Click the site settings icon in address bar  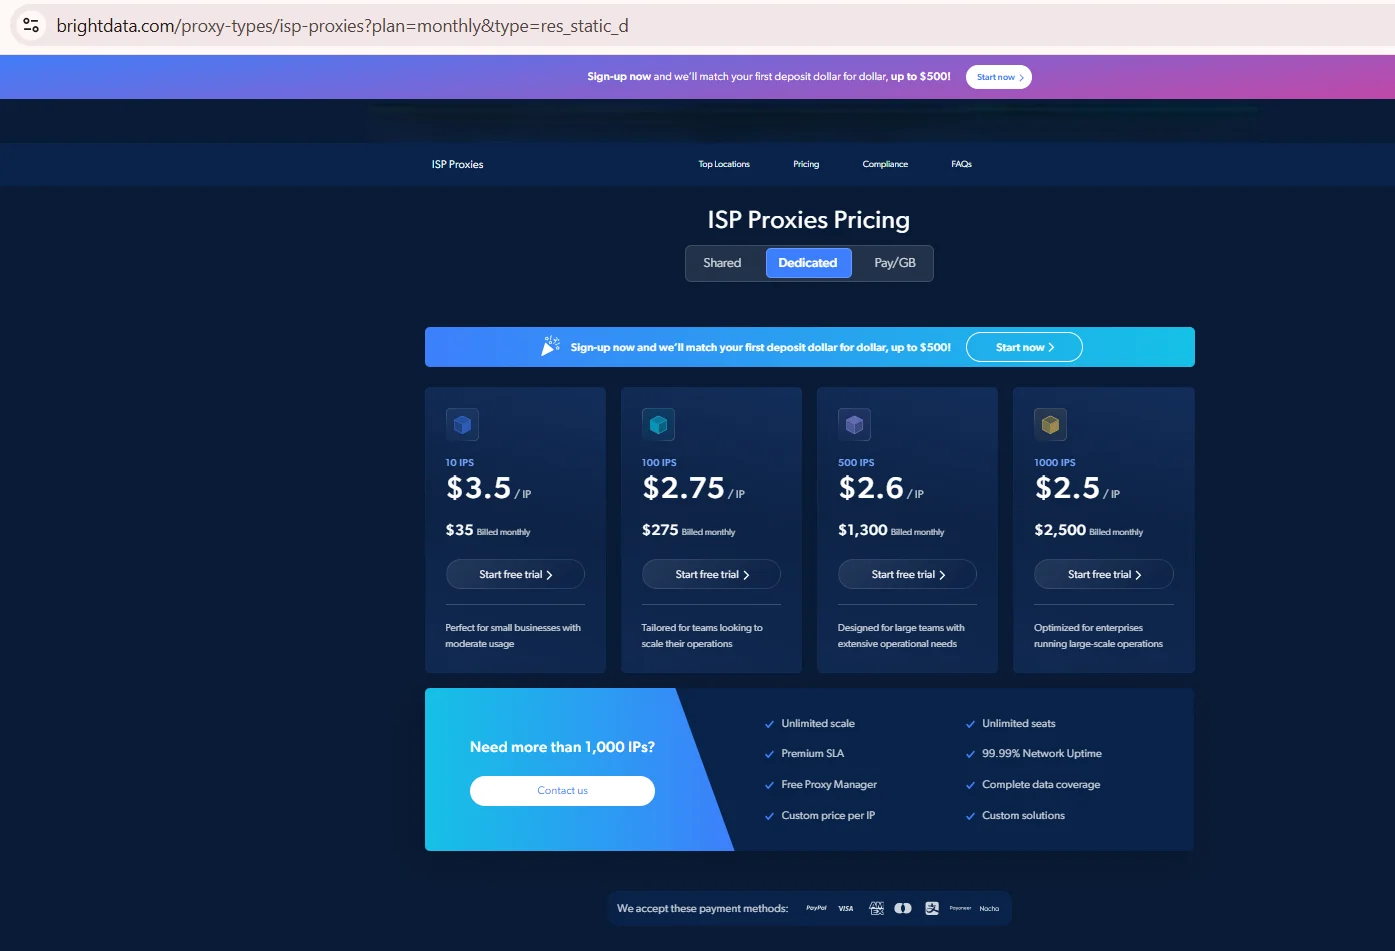(x=31, y=25)
